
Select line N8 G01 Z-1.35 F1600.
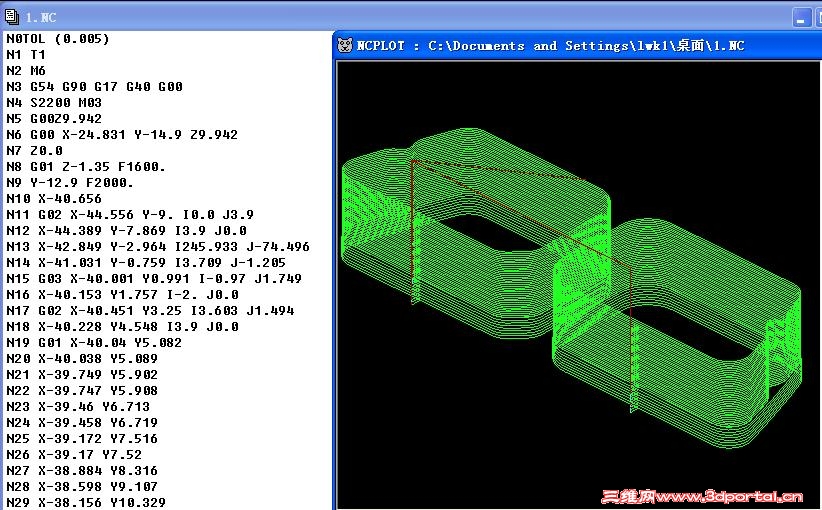coord(86,167)
